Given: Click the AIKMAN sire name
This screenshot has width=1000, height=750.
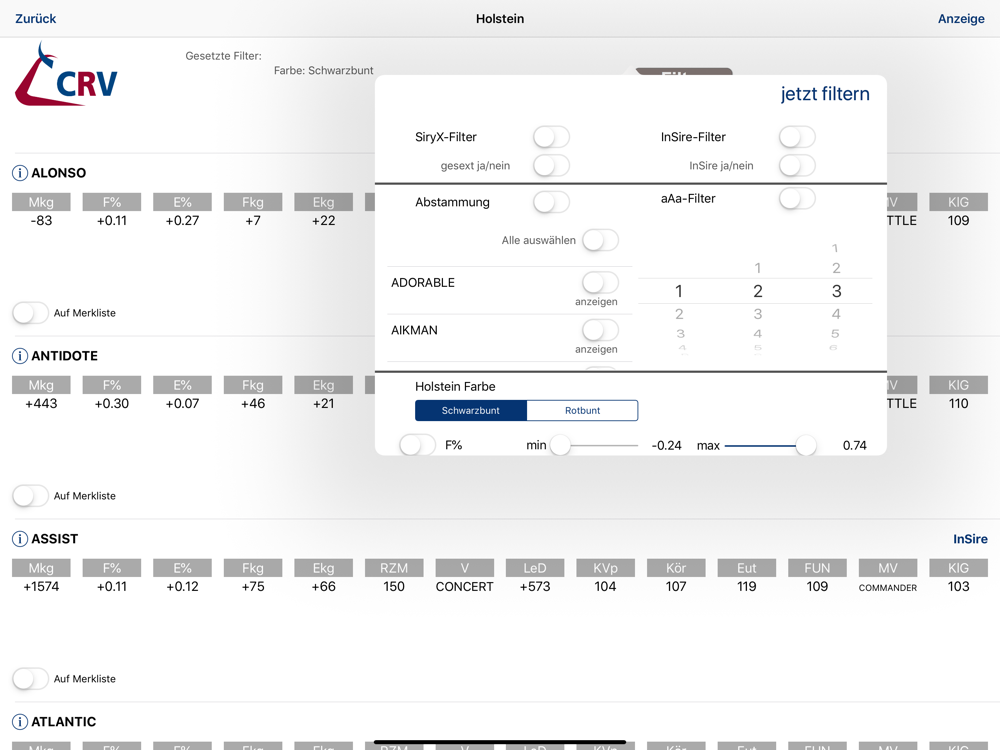Looking at the screenshot, I should pos(415,330).
